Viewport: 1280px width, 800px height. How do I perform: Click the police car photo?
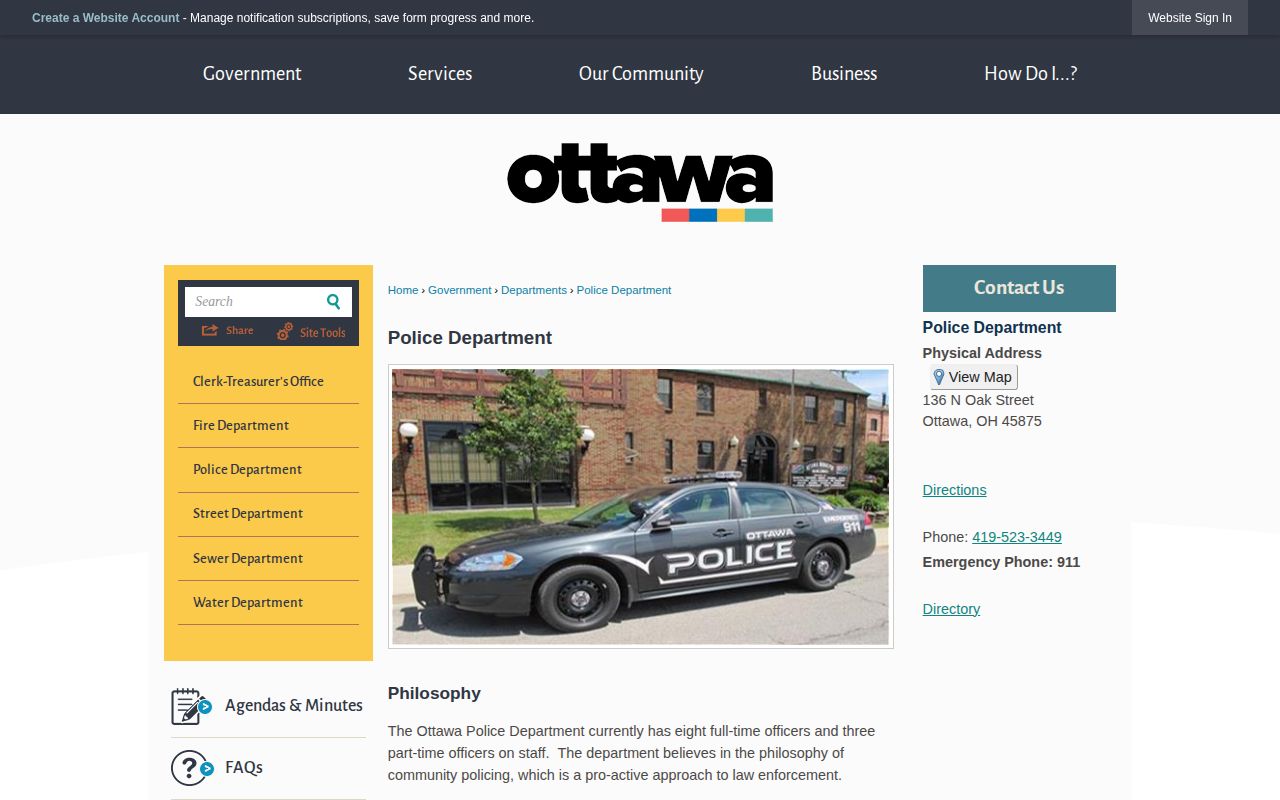click(640, 507)
